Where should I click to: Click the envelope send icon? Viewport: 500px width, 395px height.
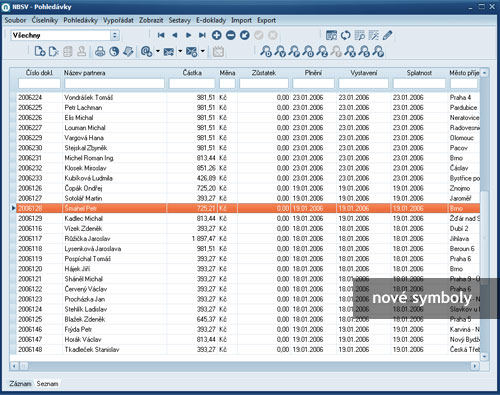click(169, 52)
